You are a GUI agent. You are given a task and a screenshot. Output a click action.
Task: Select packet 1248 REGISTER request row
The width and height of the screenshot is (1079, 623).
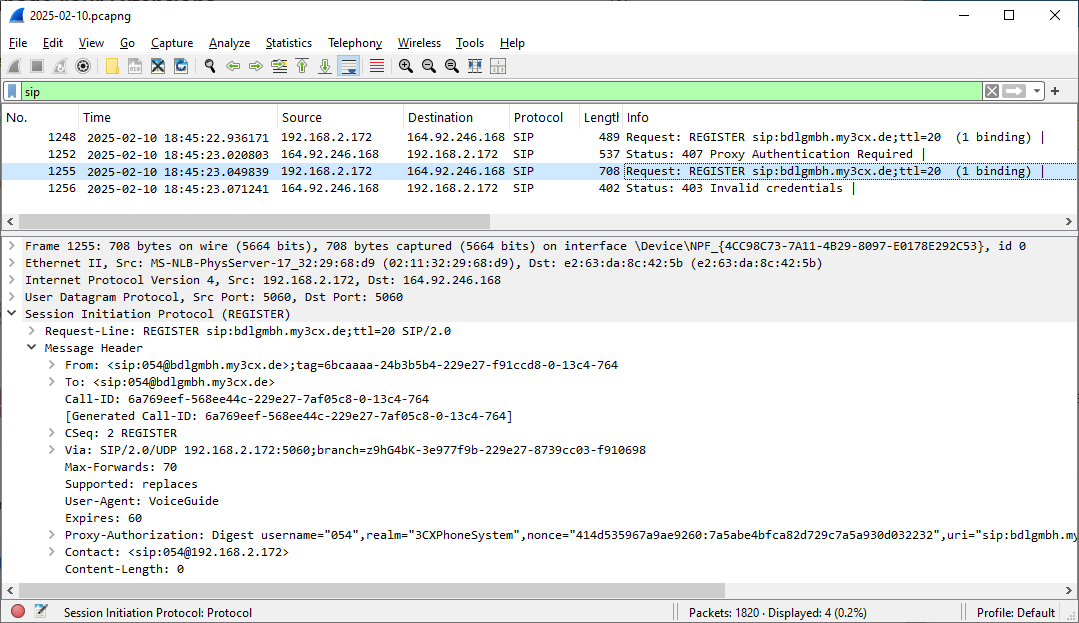[539, 137]
